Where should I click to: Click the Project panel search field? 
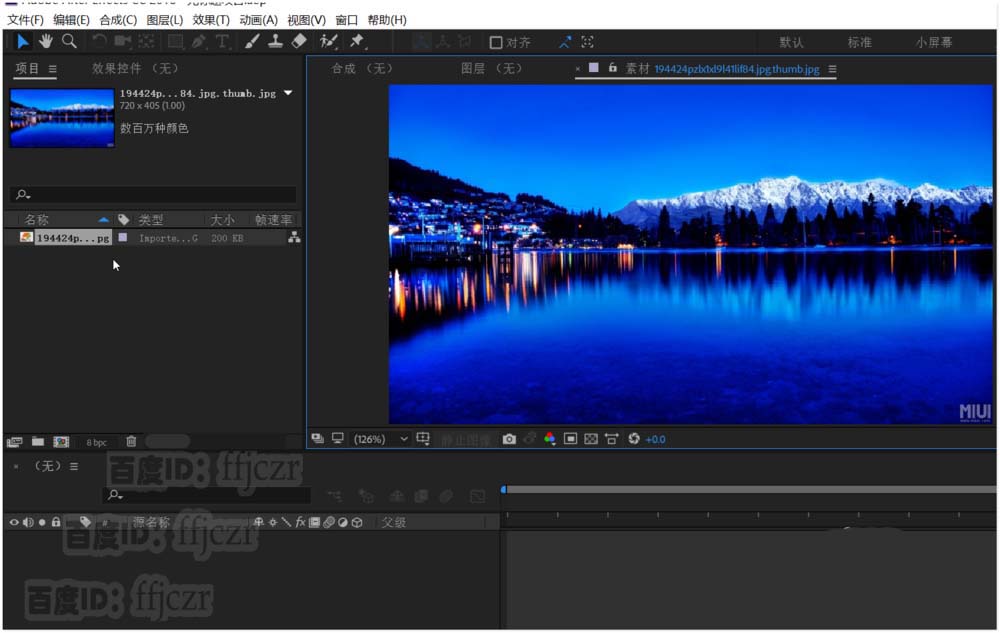[153, 194]
